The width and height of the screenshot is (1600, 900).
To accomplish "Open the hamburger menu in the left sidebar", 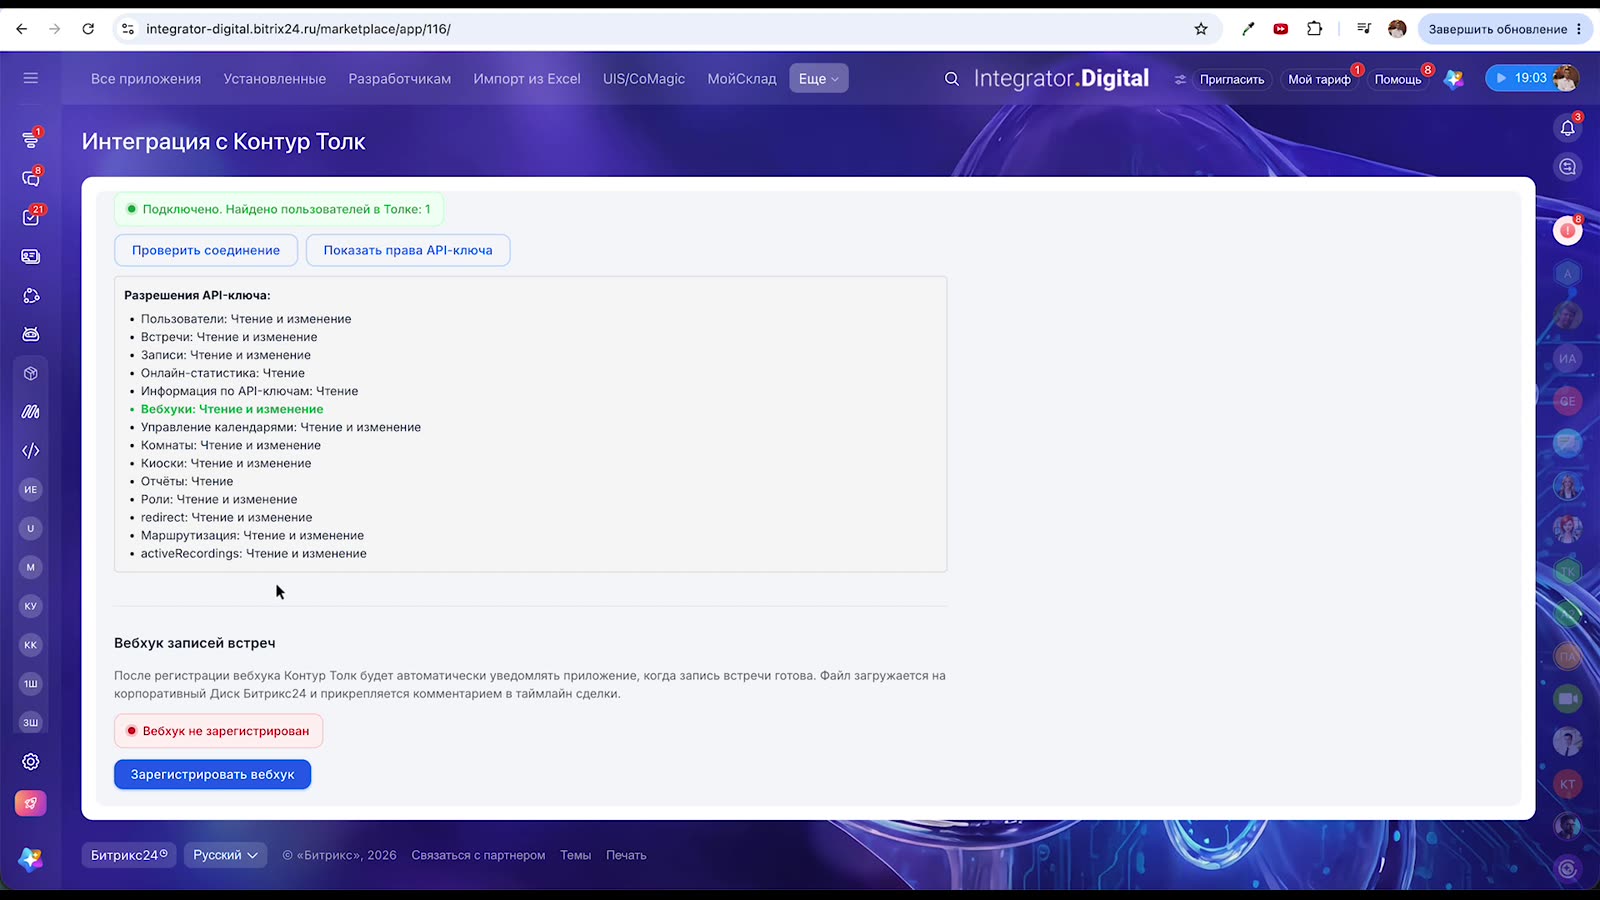I will [x=31, y=78].
